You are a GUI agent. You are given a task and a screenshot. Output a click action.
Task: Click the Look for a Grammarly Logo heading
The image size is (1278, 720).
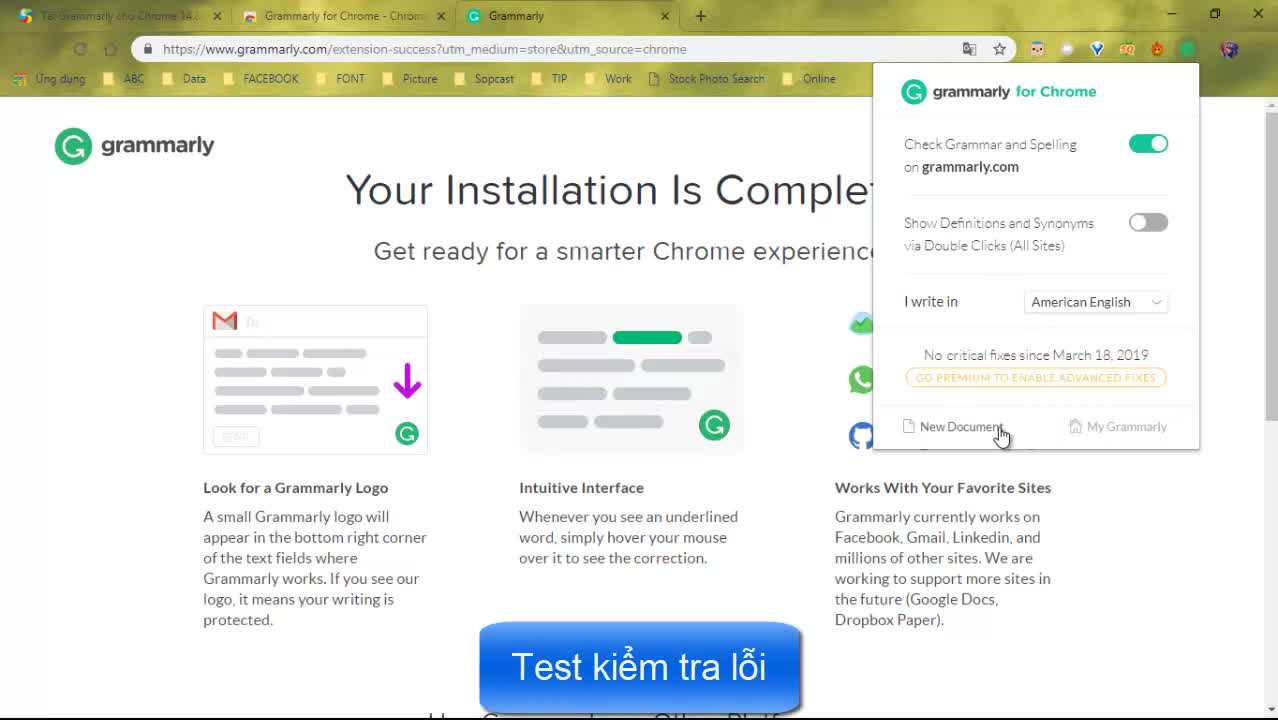[x=296, y=488]
